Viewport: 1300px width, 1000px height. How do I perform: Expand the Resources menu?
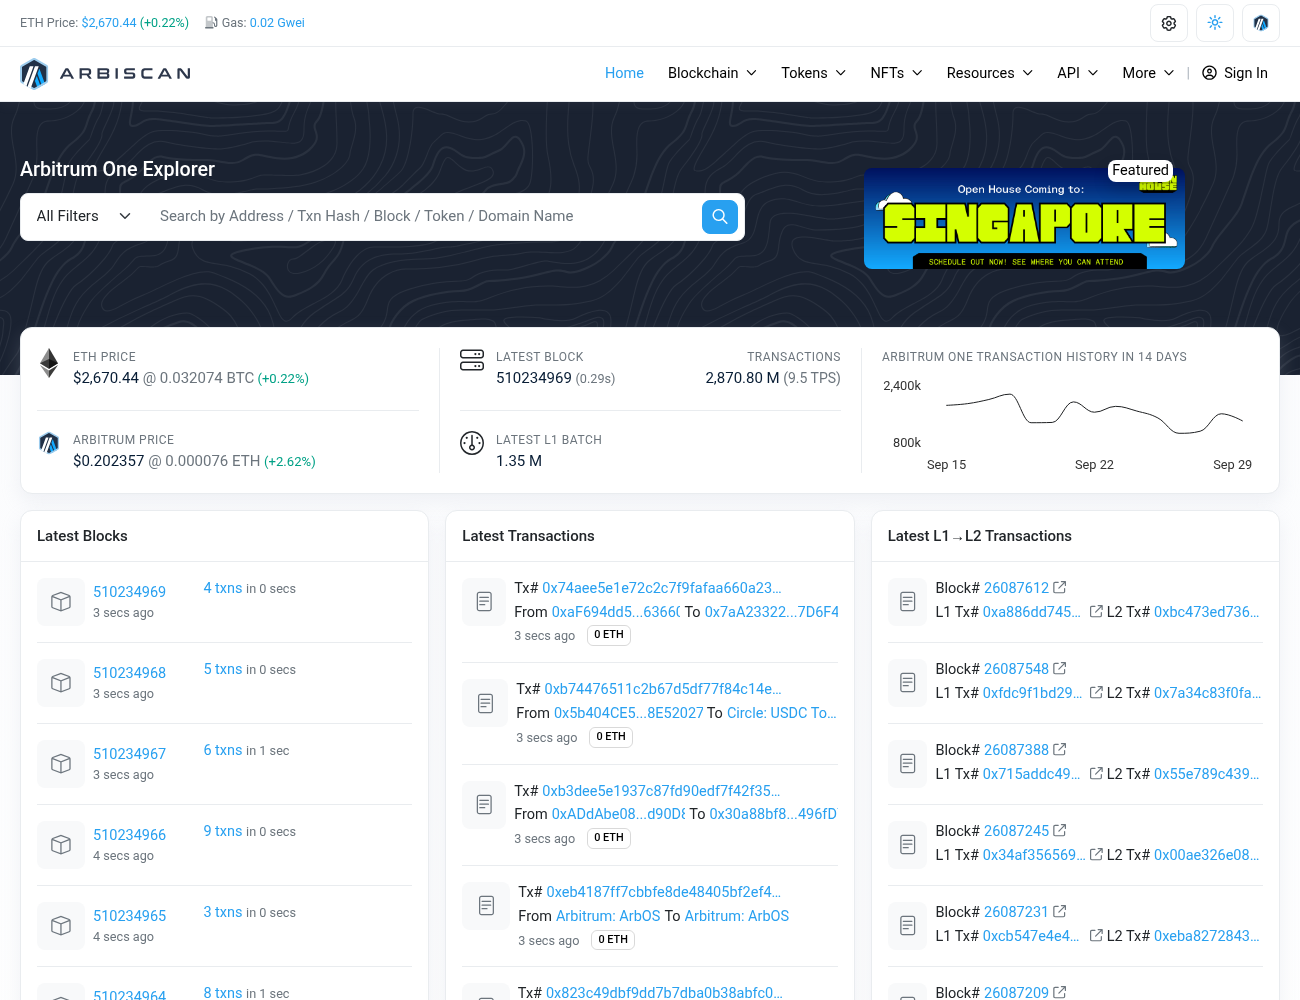(x=990, y=73)
